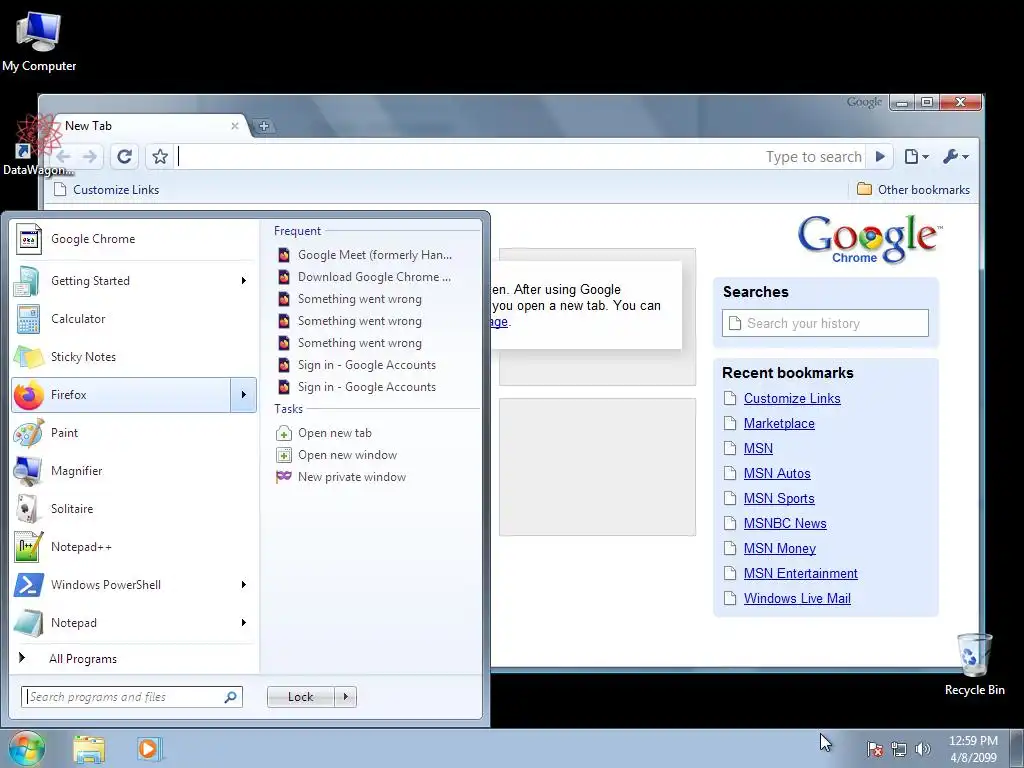
Task: Click Chrome's forward arrow
Action: pos(90,157)
